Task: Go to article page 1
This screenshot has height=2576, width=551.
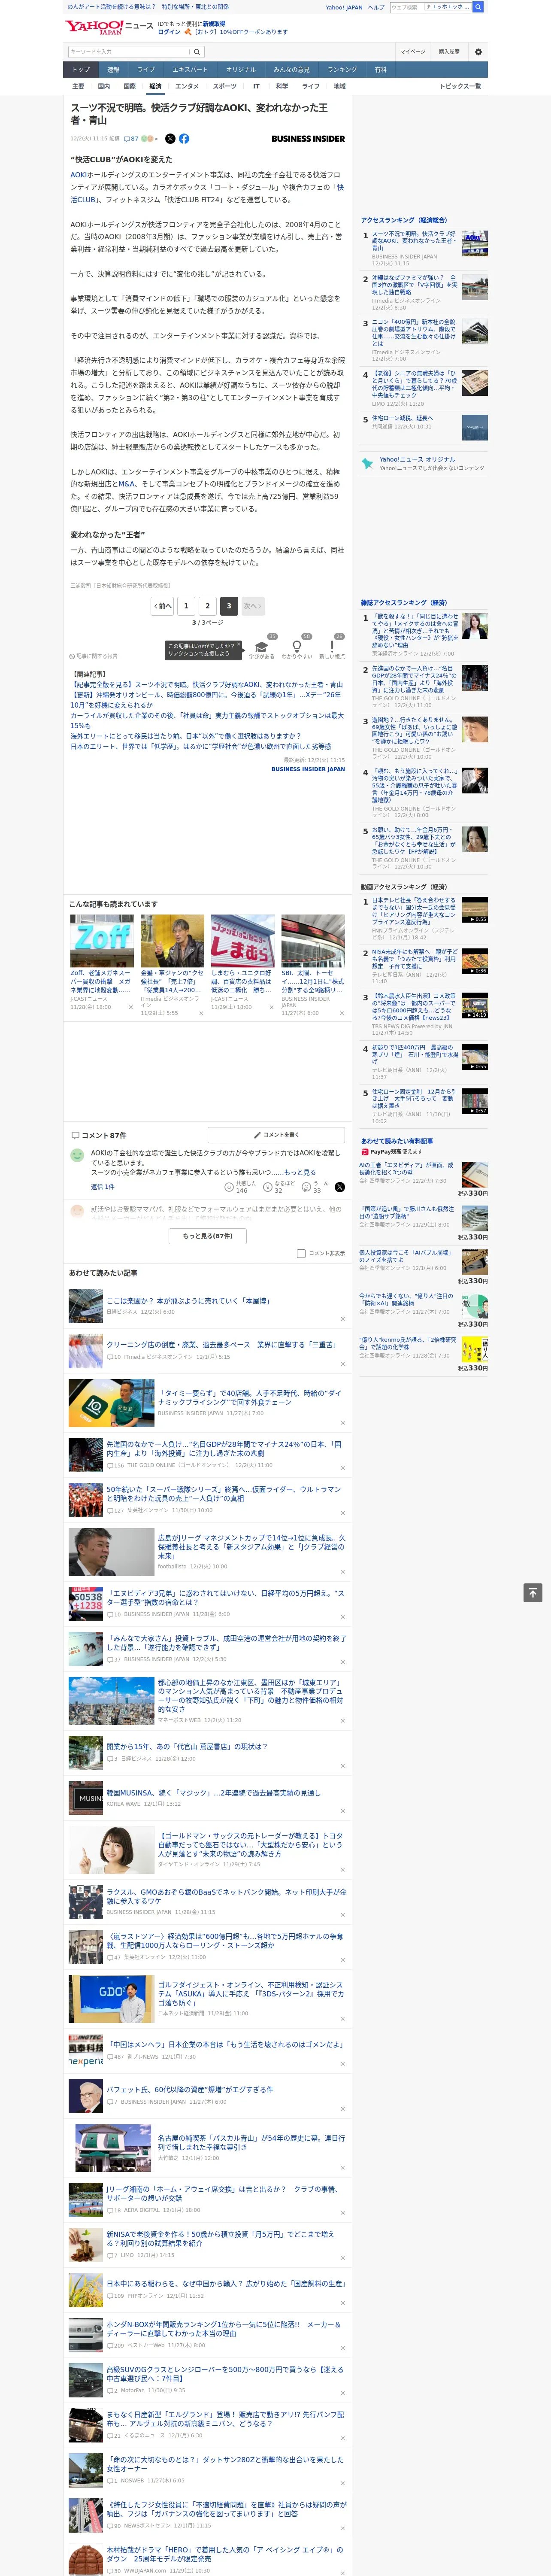Action: [x=186, y=606]
